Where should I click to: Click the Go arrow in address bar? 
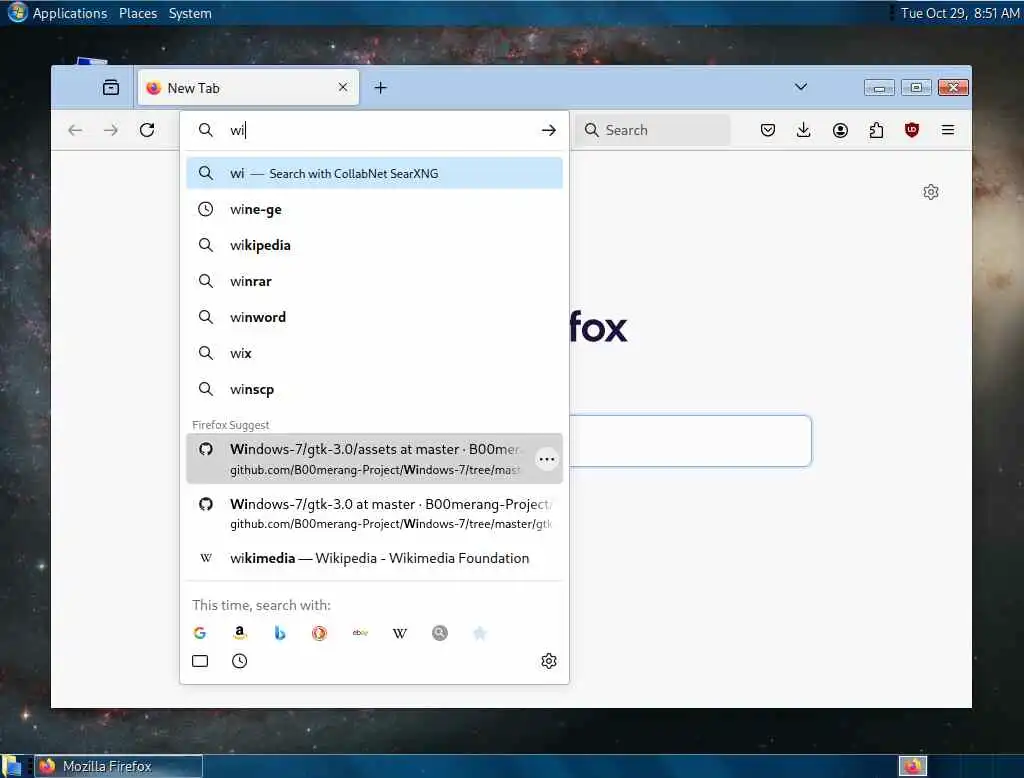tap(549, 130)
